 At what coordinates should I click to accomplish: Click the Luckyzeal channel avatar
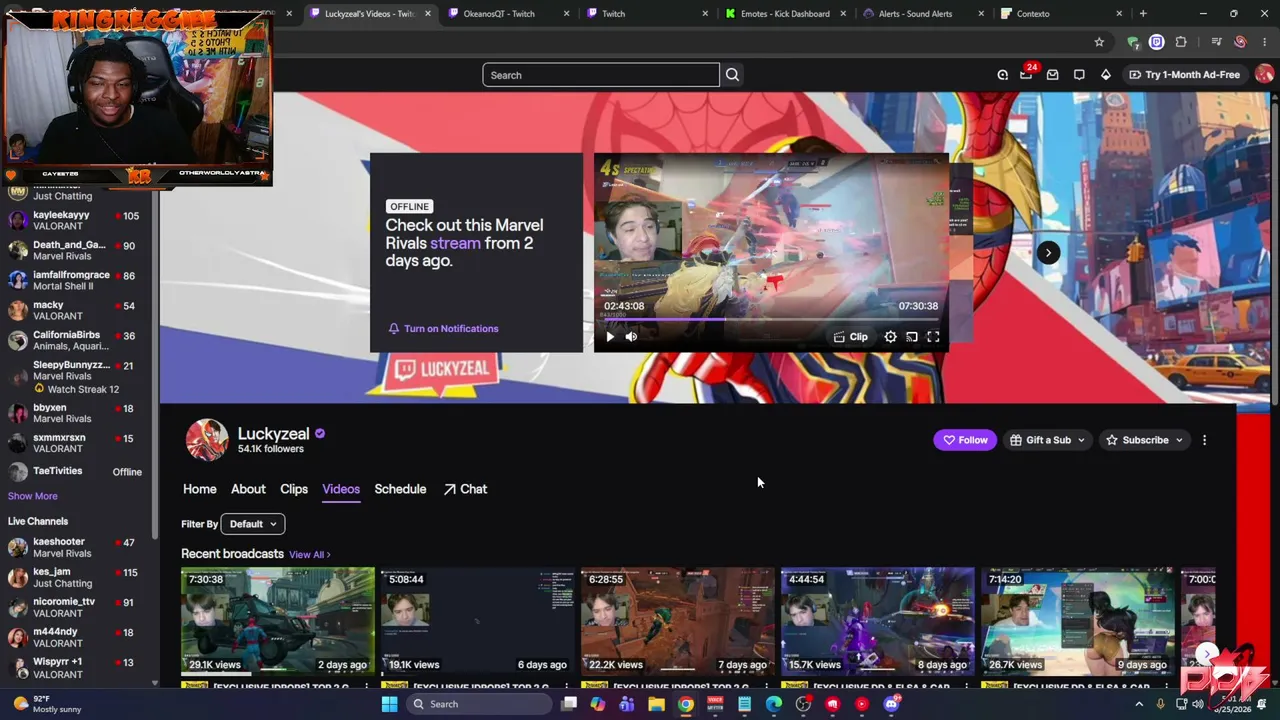click(x=207, y=440)
